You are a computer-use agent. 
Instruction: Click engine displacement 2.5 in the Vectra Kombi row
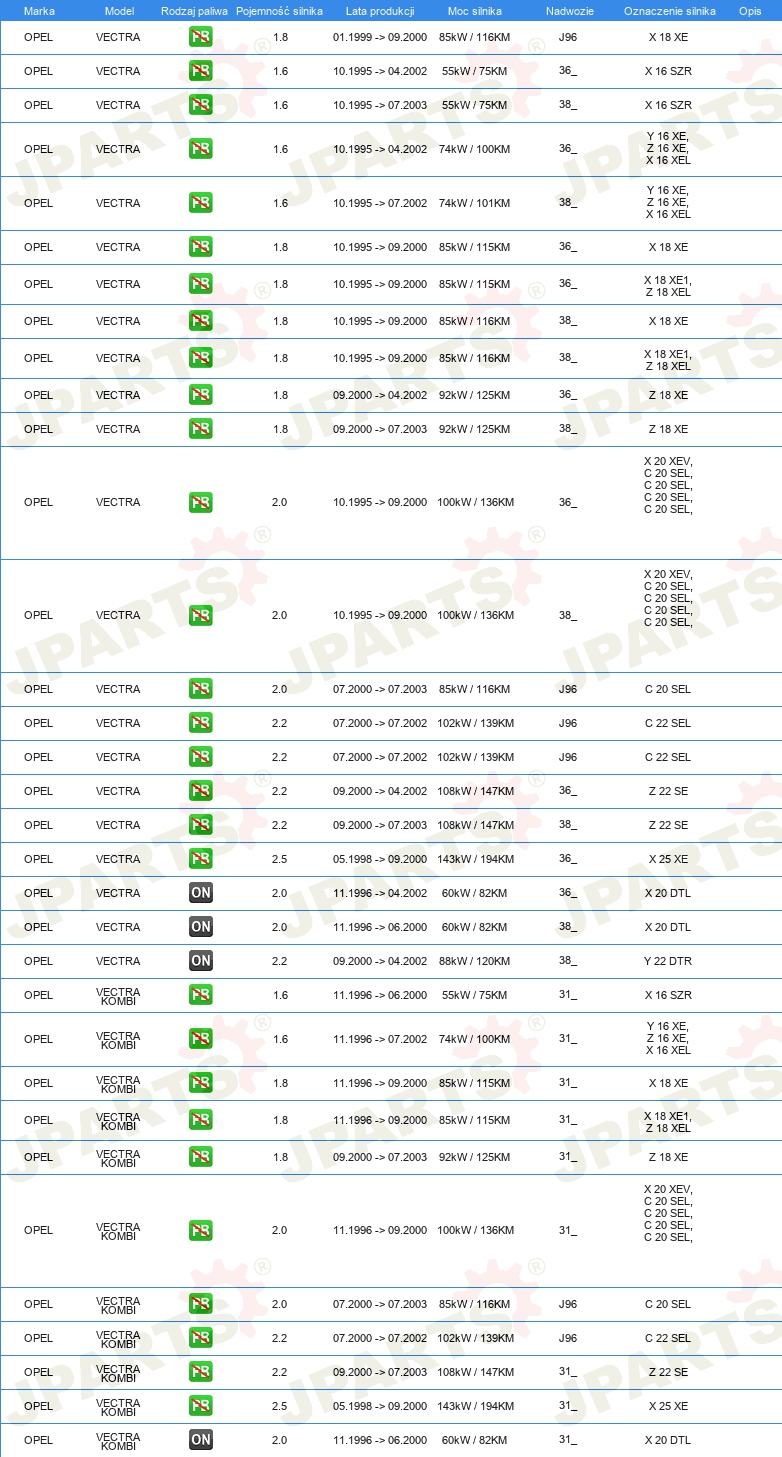[280, 1406]
